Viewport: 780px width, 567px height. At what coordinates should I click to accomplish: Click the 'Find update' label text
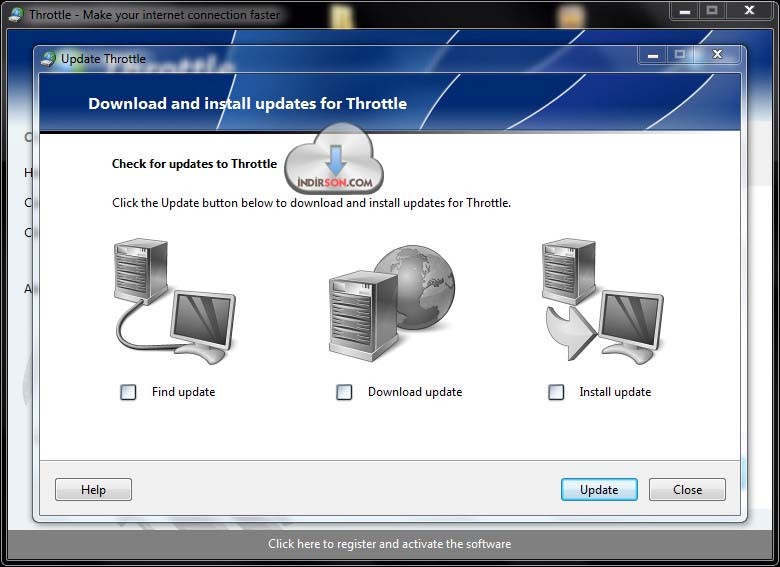[184, 392]
